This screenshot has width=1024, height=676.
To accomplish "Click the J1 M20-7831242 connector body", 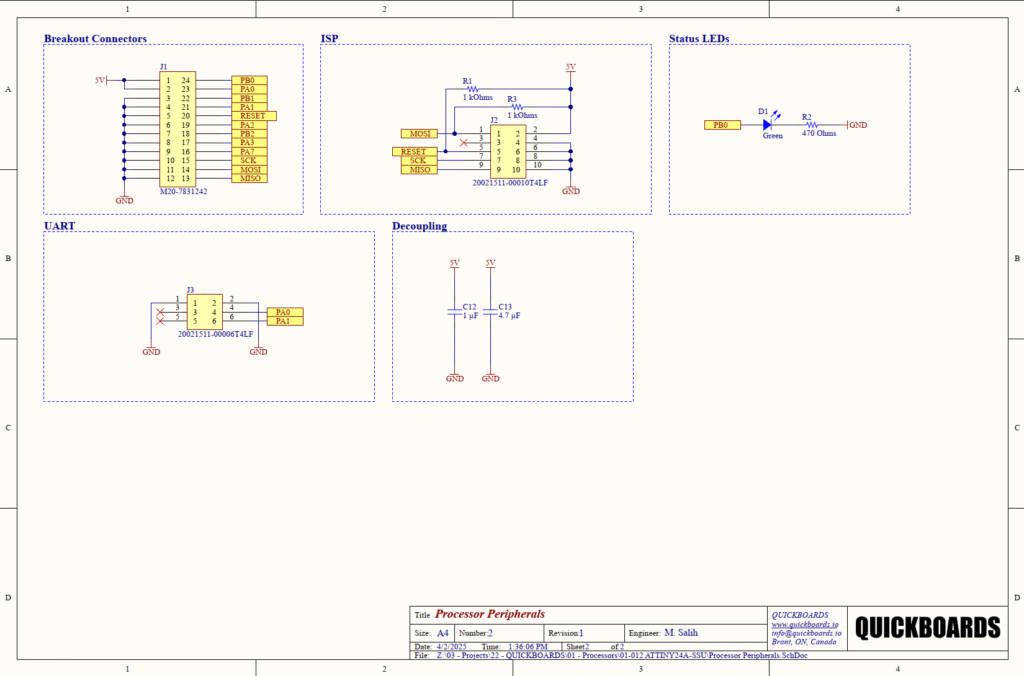I will click(x=178, y=129).
